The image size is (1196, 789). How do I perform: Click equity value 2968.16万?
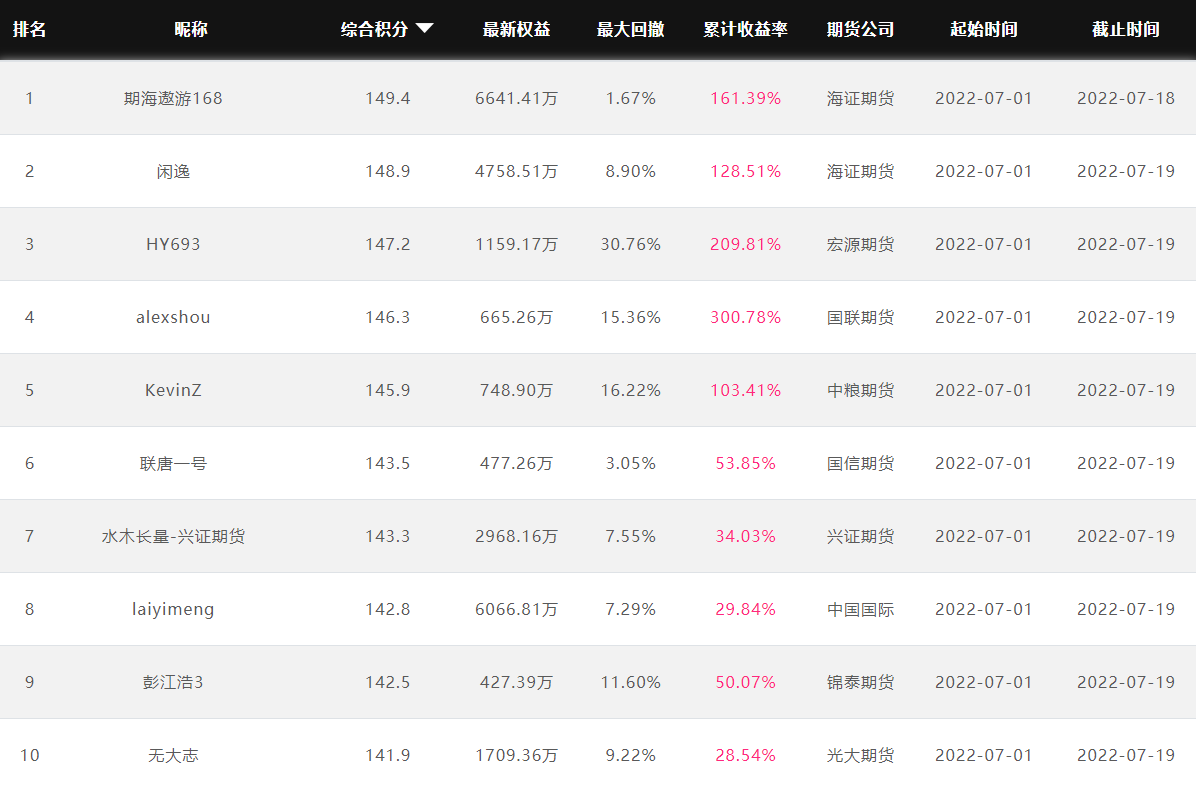click(x=516, y=536)
